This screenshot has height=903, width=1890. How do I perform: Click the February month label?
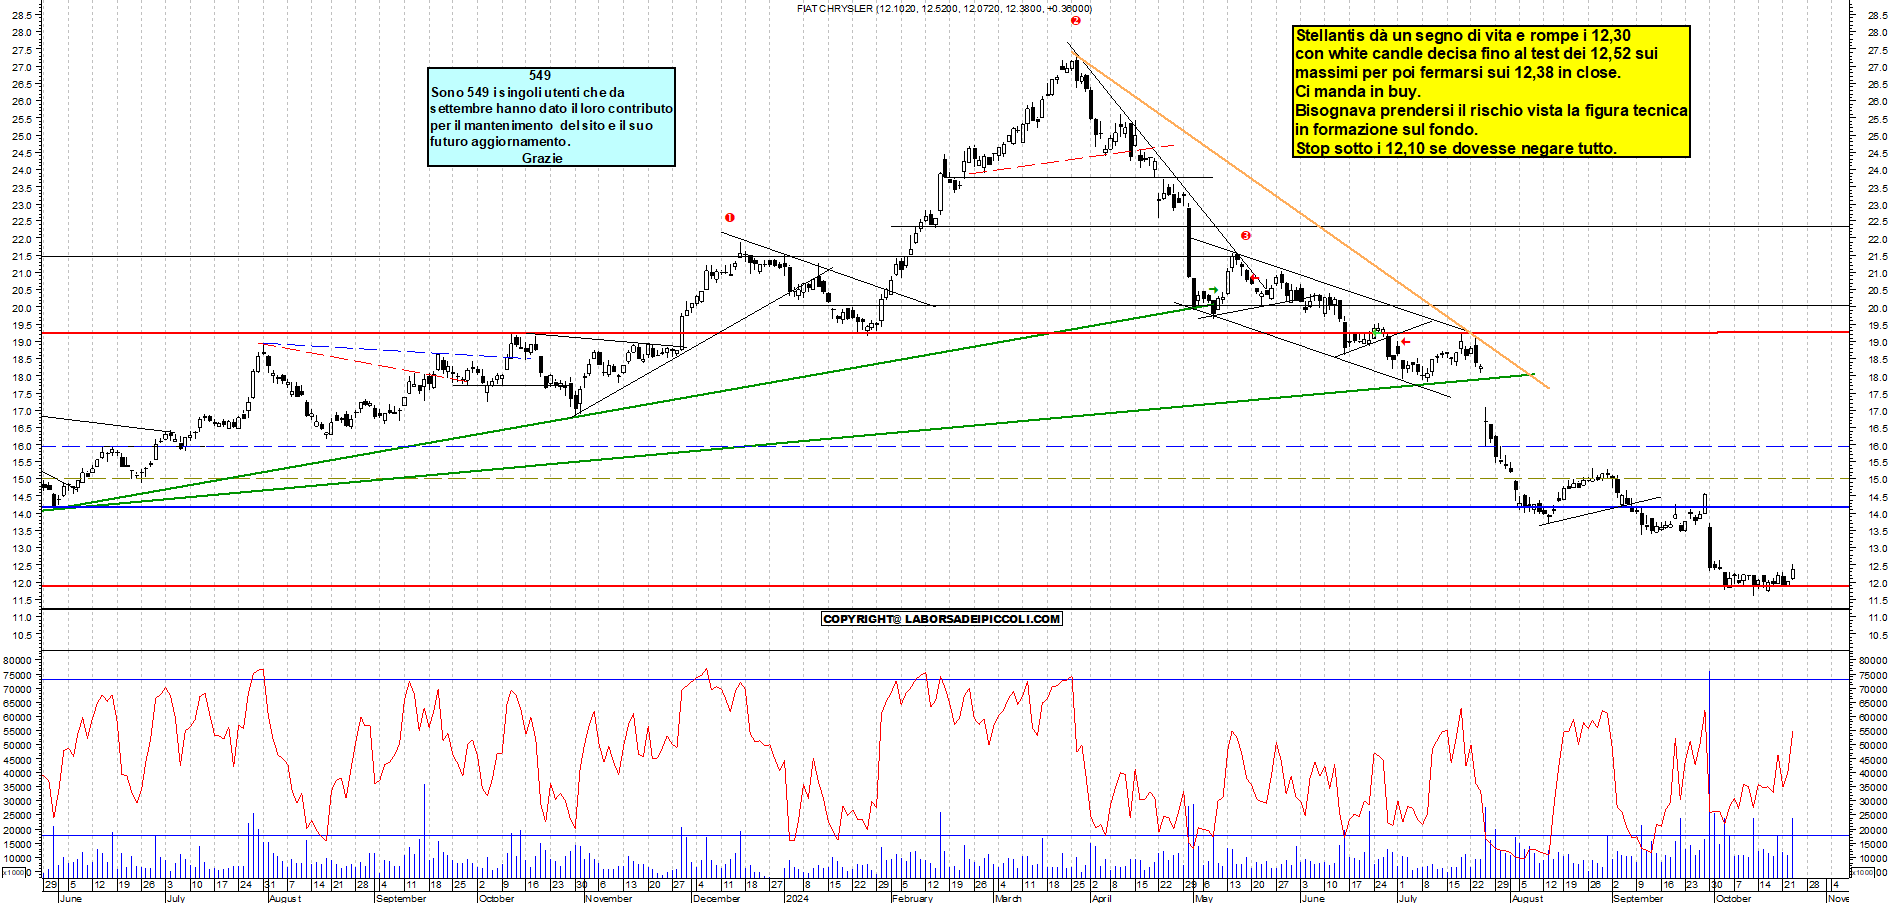pyautogui.click(x=911, y=898)
